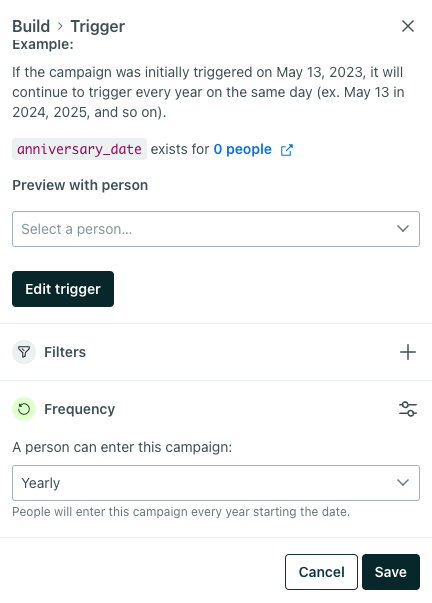Image resolution: width=432 pixels, height=603 pixels.
Task: Open the Yearly frequency dropdown
Action: [x=216, y=483]
